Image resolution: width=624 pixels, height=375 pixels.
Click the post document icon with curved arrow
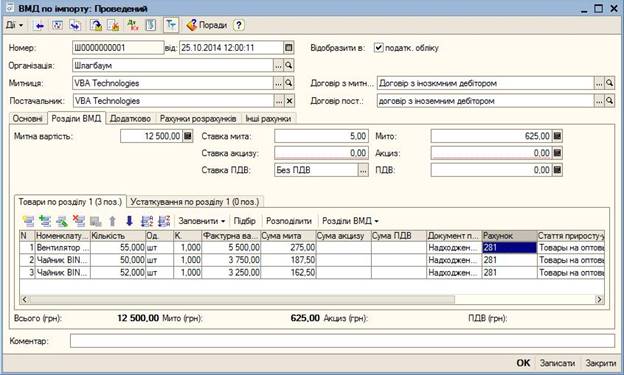pos(96,25)
